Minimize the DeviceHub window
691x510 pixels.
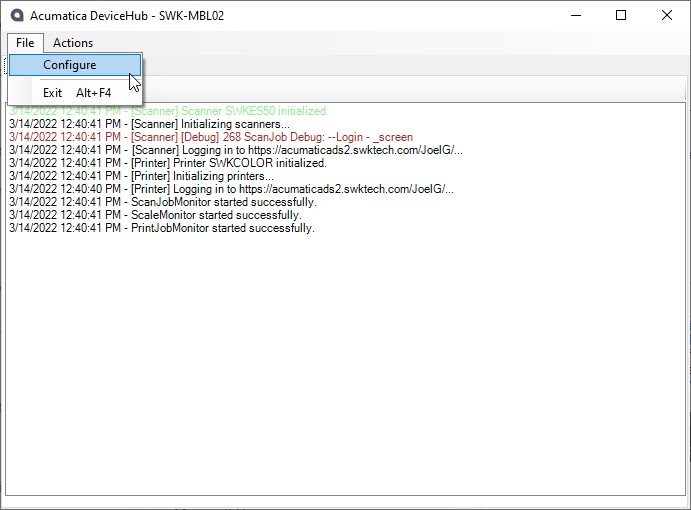click(x=576, y=15)
